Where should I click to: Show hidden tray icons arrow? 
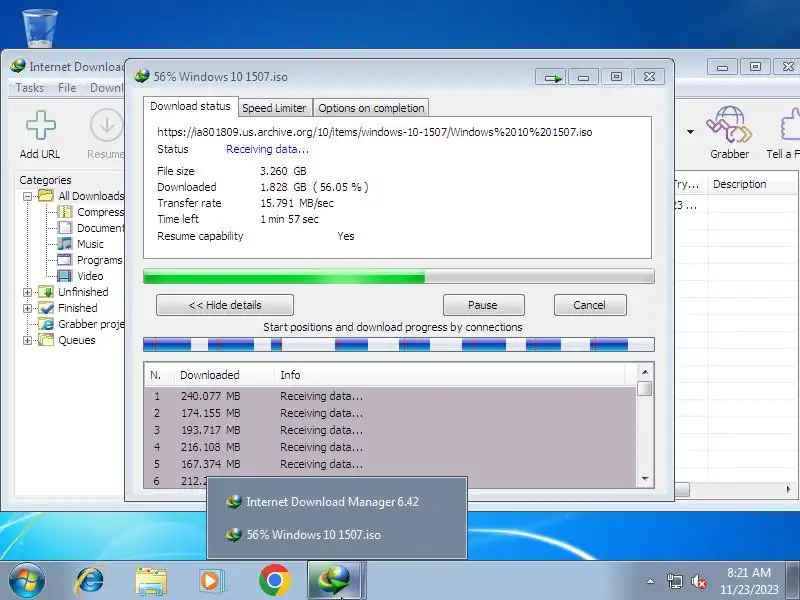(651, 581)
